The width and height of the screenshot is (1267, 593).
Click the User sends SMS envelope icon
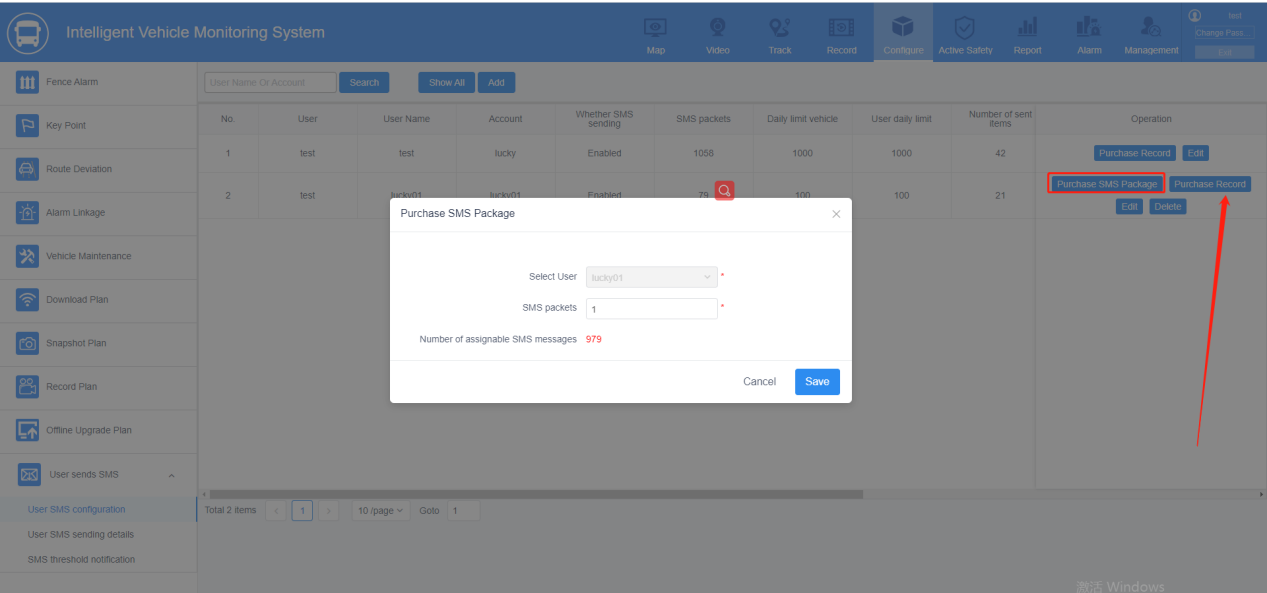(29, 475)
